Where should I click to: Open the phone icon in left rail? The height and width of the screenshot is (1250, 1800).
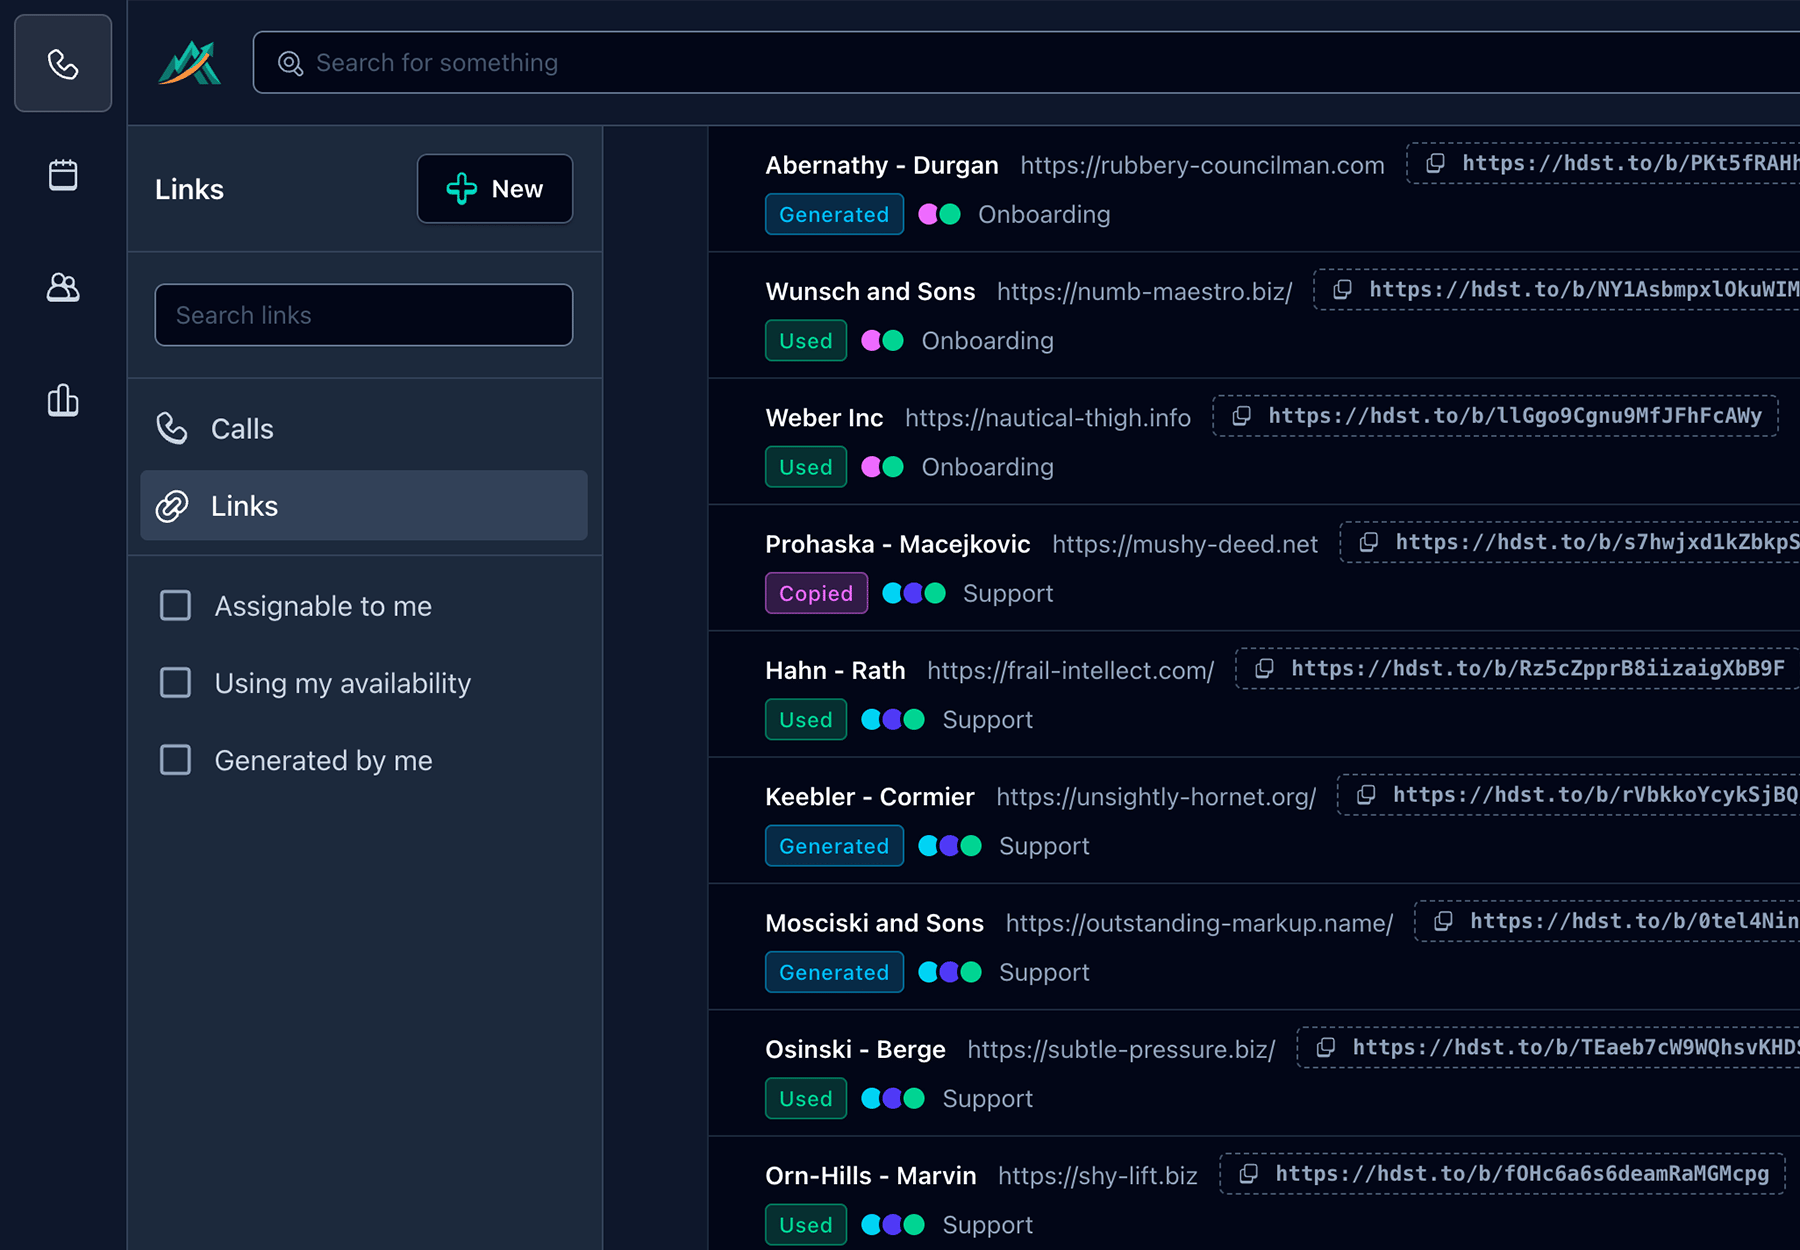pos(63,64)
